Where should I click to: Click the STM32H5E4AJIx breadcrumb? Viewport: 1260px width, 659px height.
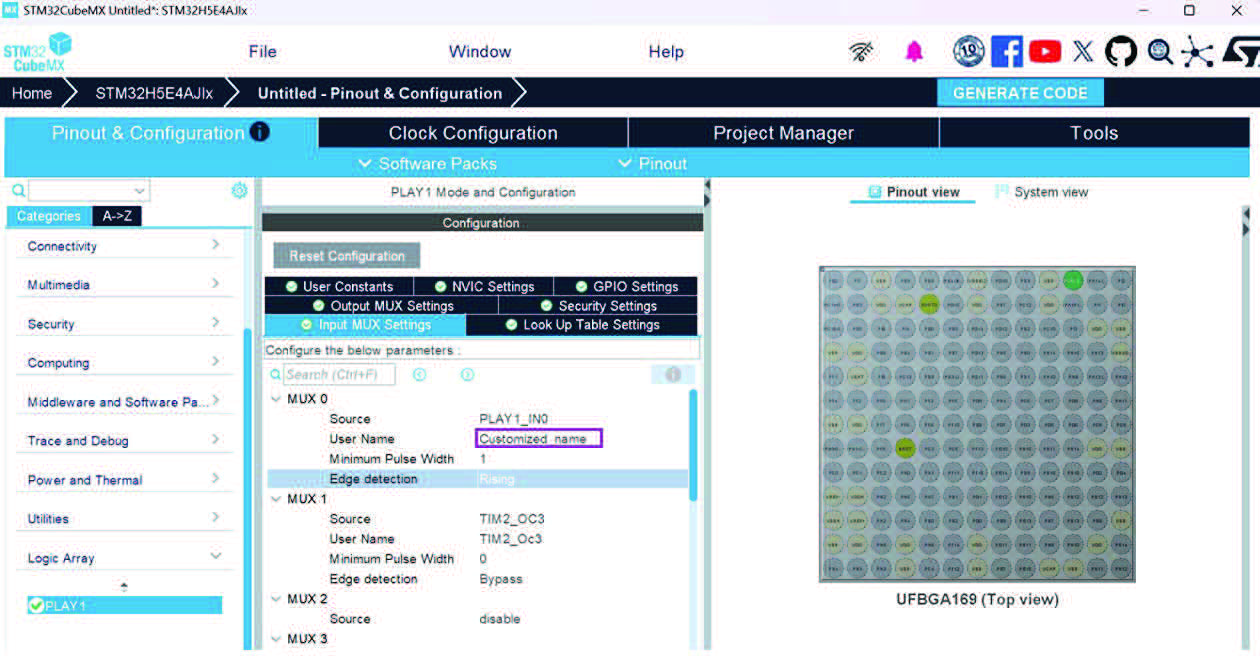154,93
